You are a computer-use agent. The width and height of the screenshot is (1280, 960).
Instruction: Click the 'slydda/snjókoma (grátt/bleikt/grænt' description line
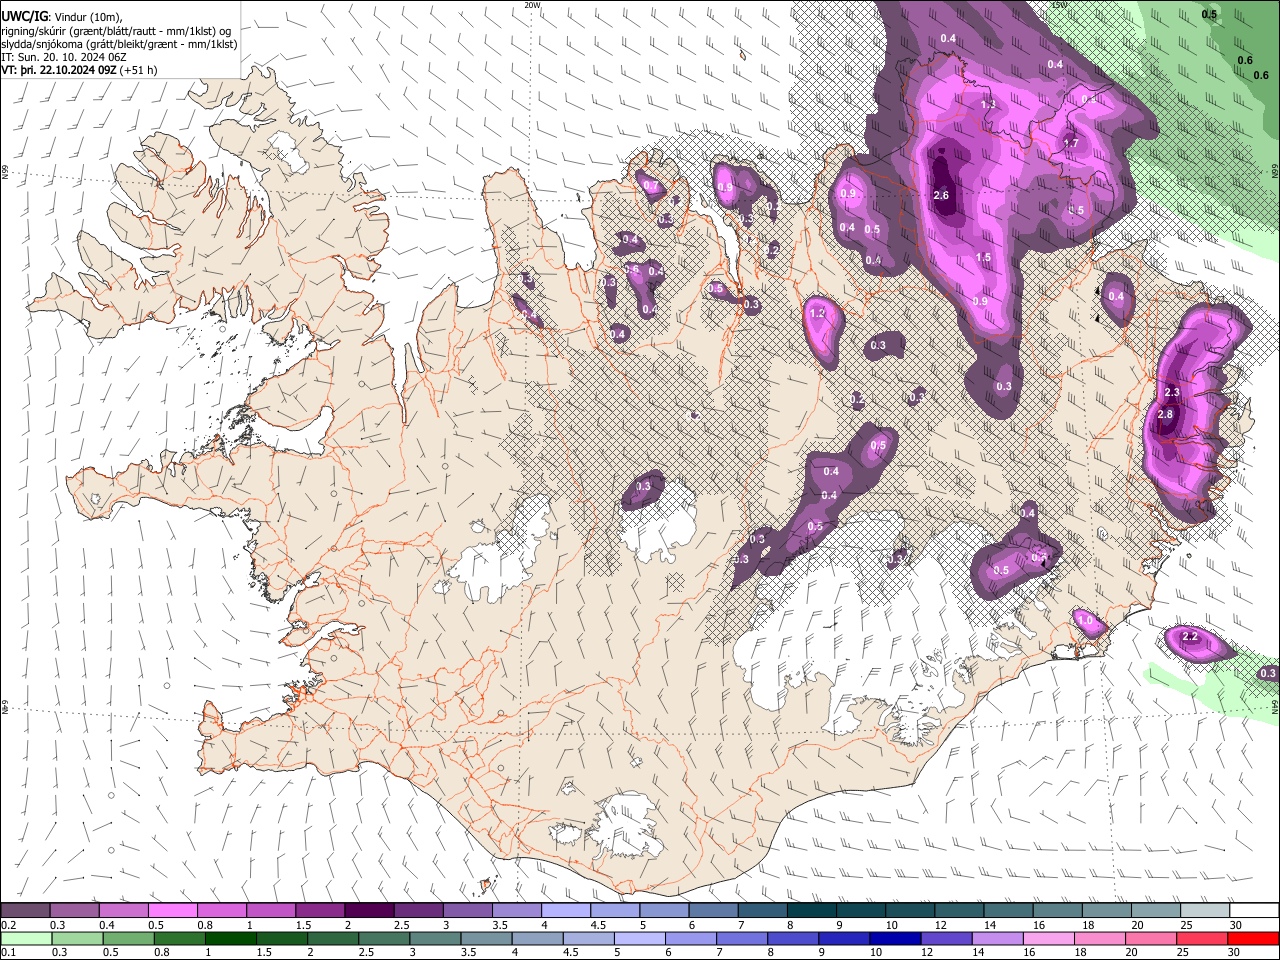119,44
